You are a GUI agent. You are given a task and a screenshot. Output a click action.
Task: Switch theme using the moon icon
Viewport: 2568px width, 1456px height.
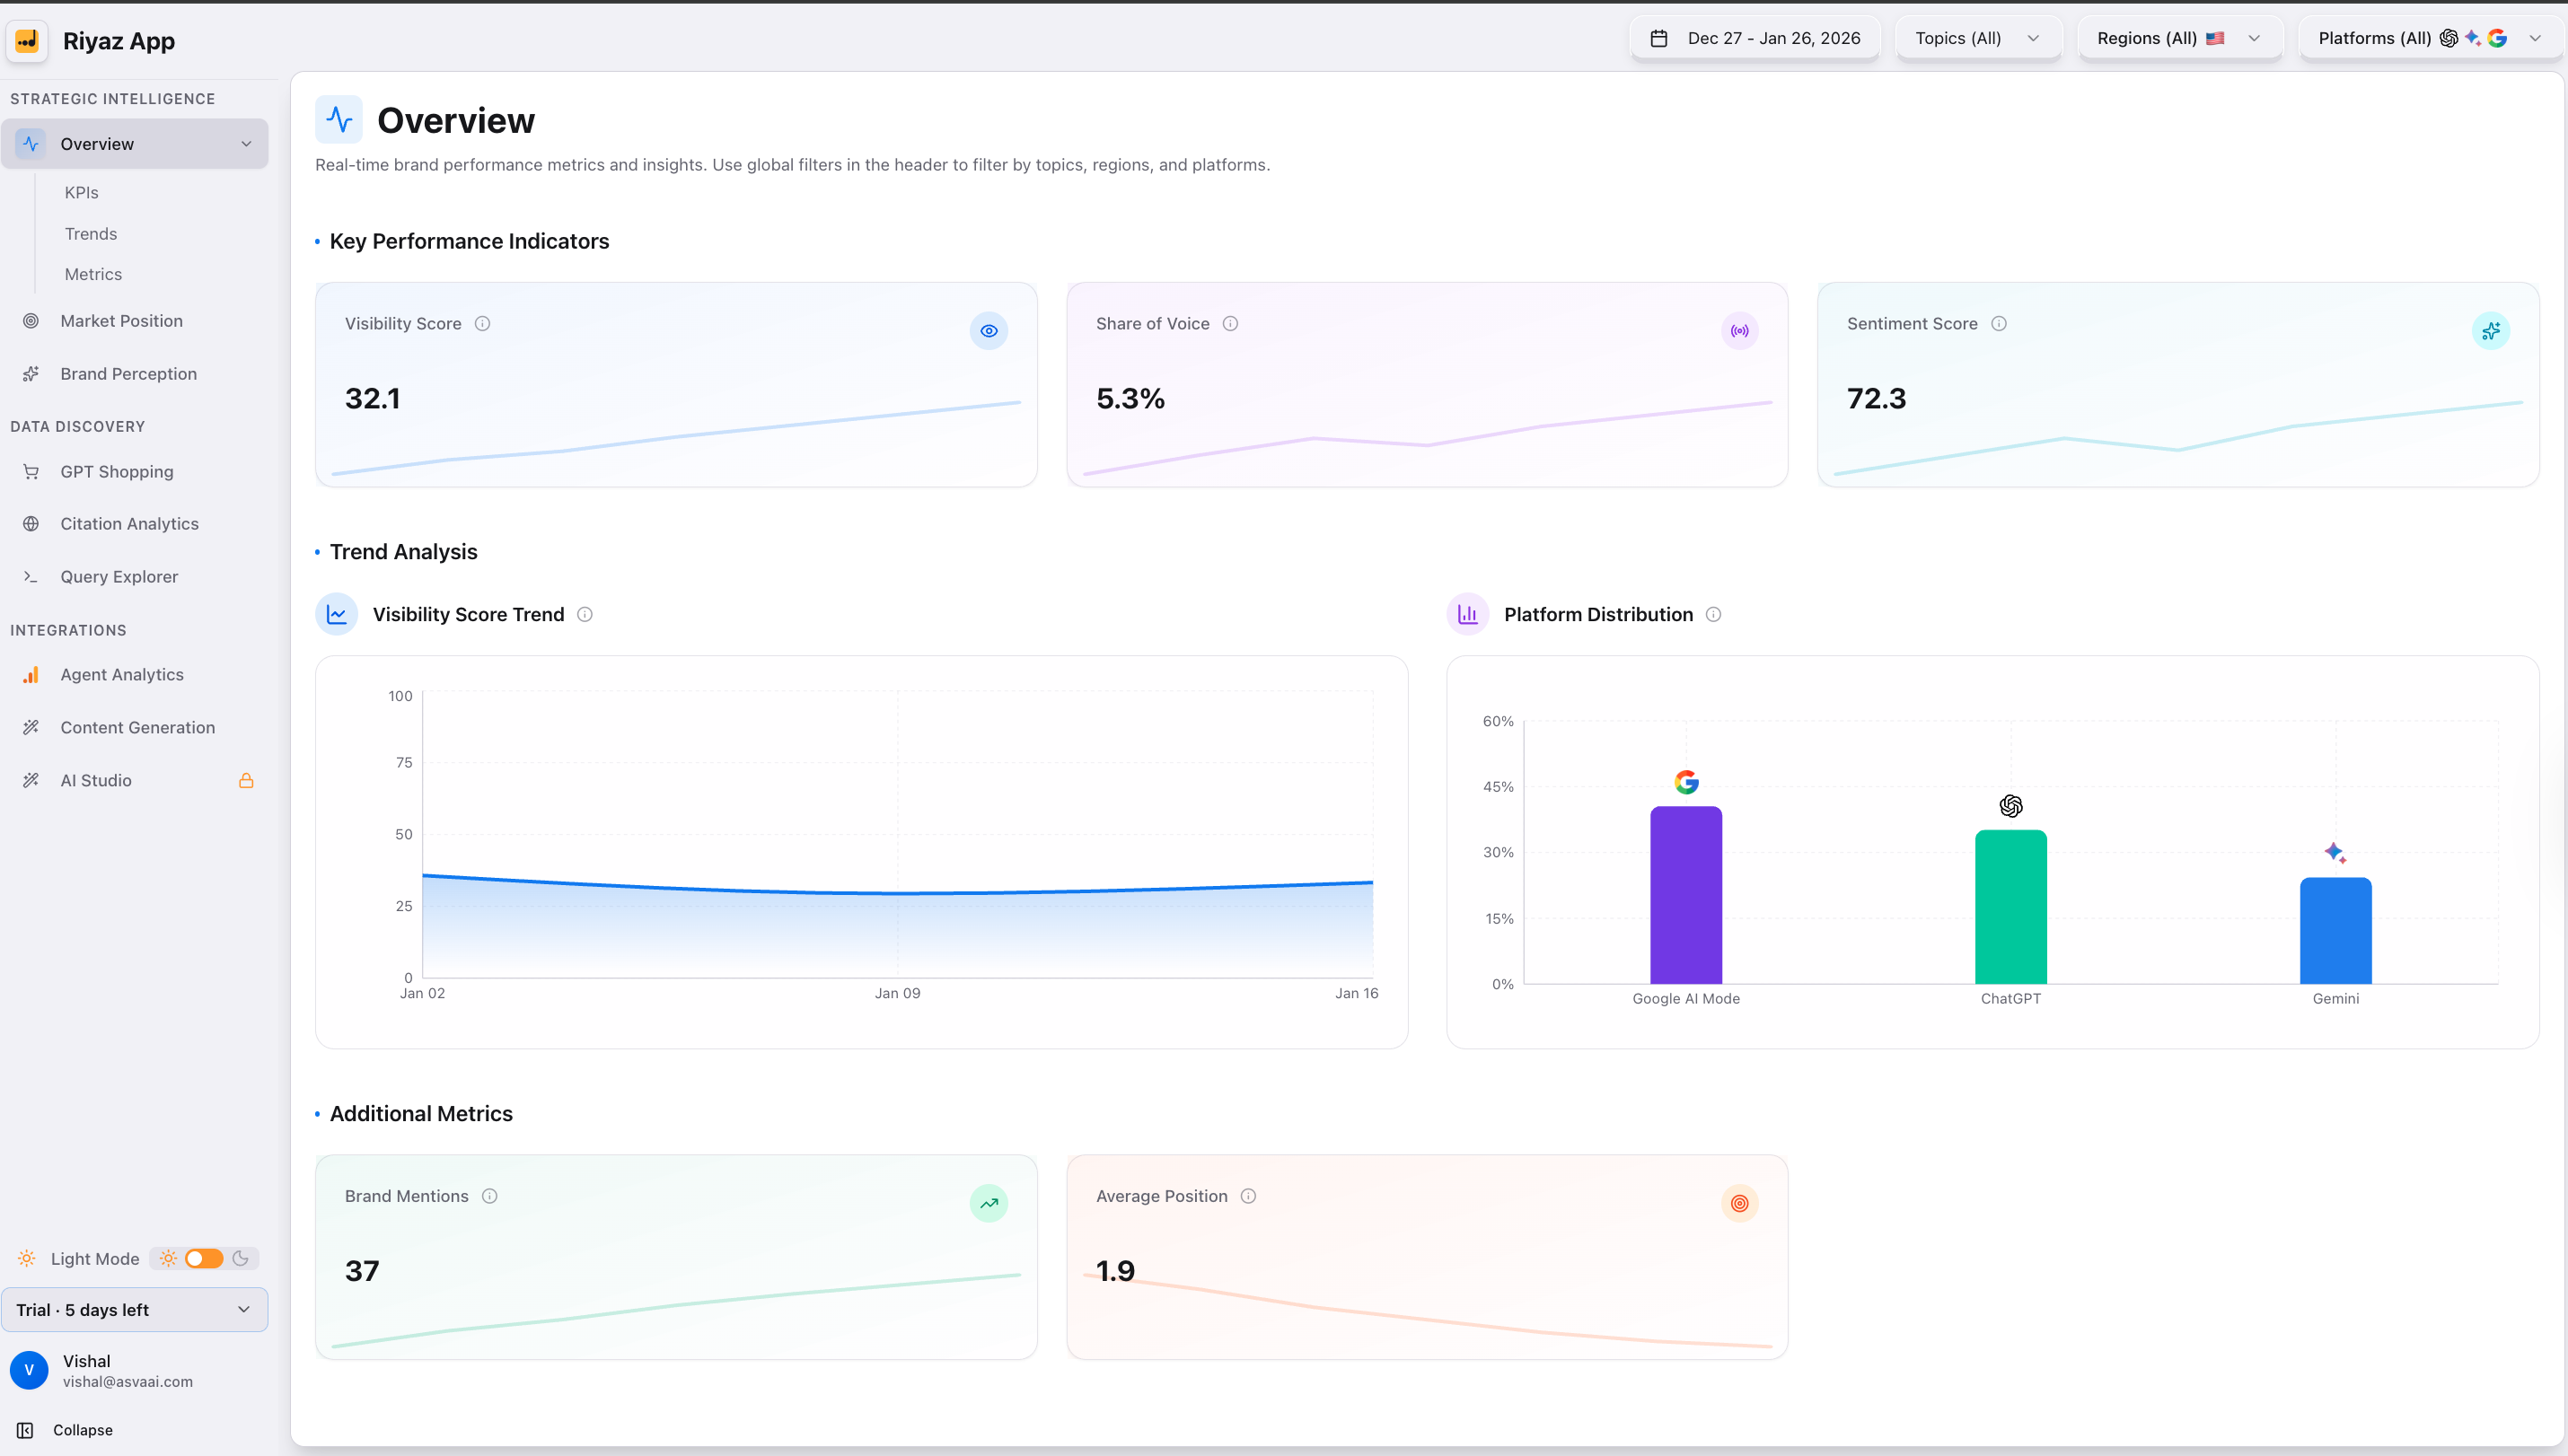tap(240, 1258)
